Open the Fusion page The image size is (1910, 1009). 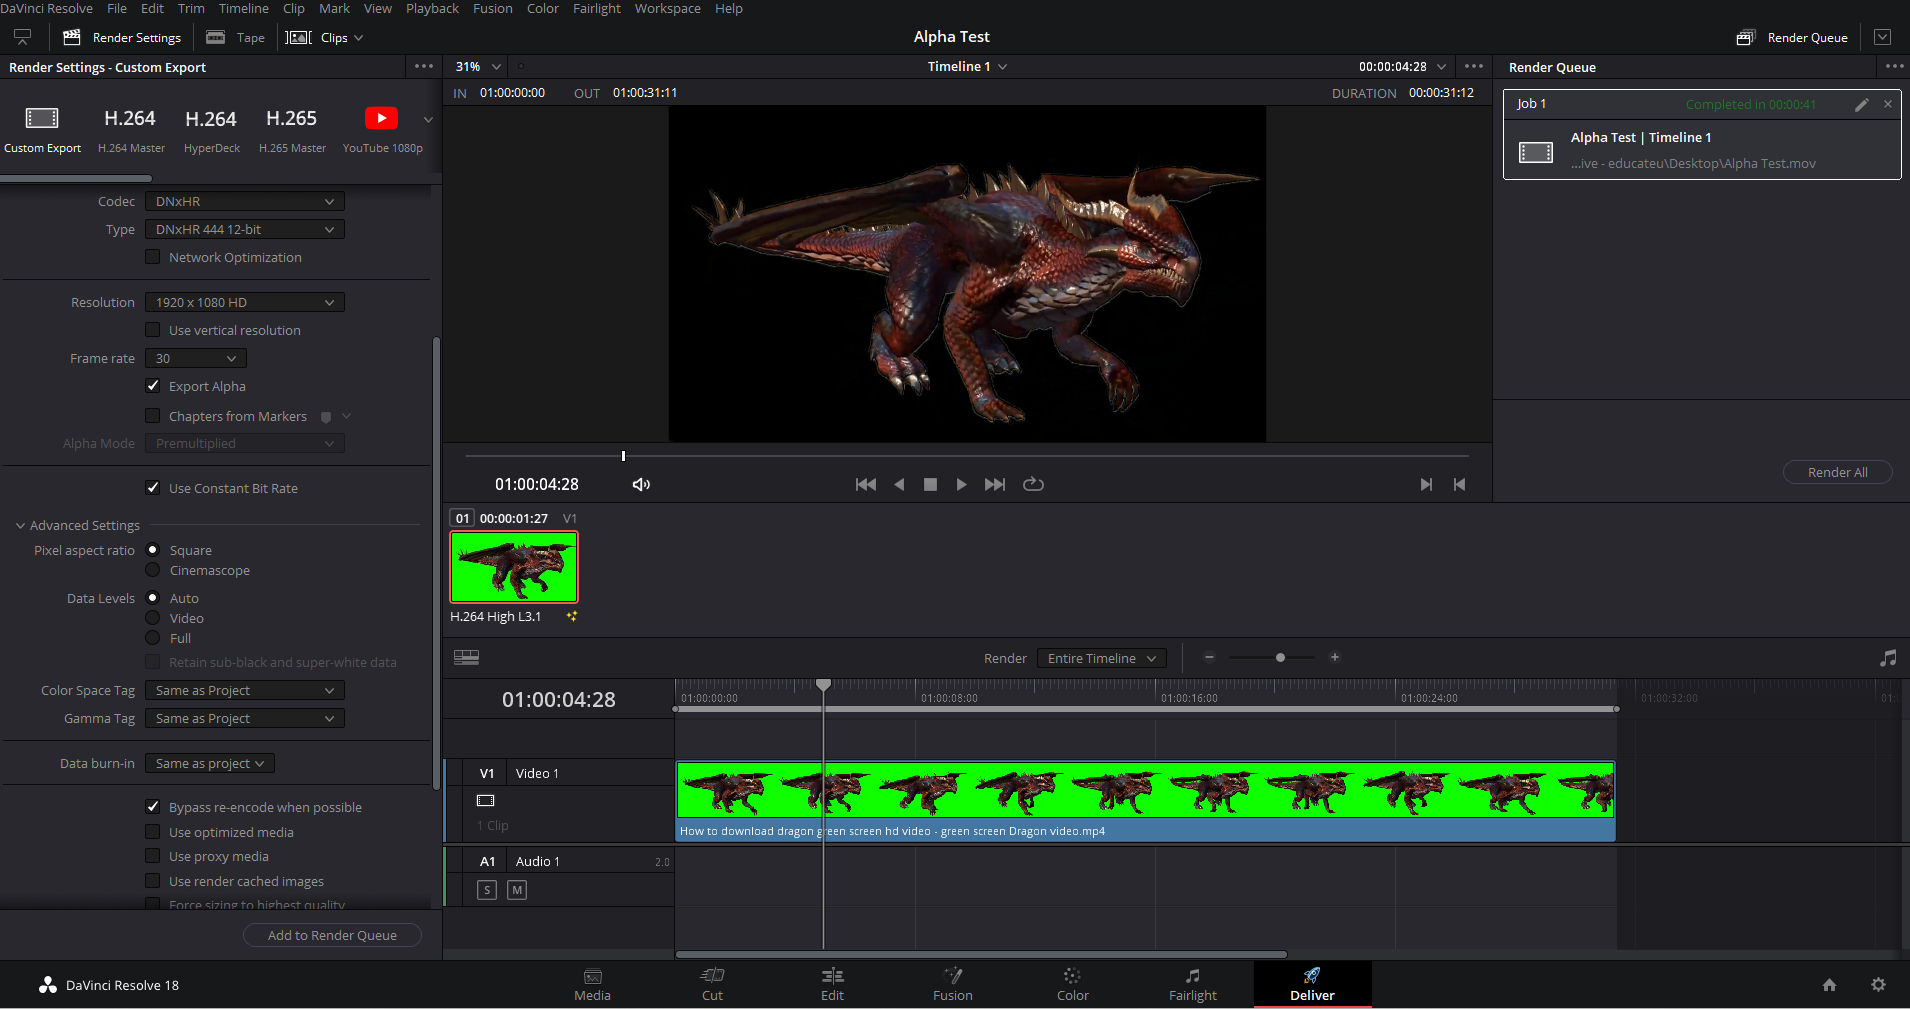pyautogui.click(x=952, y=985)
